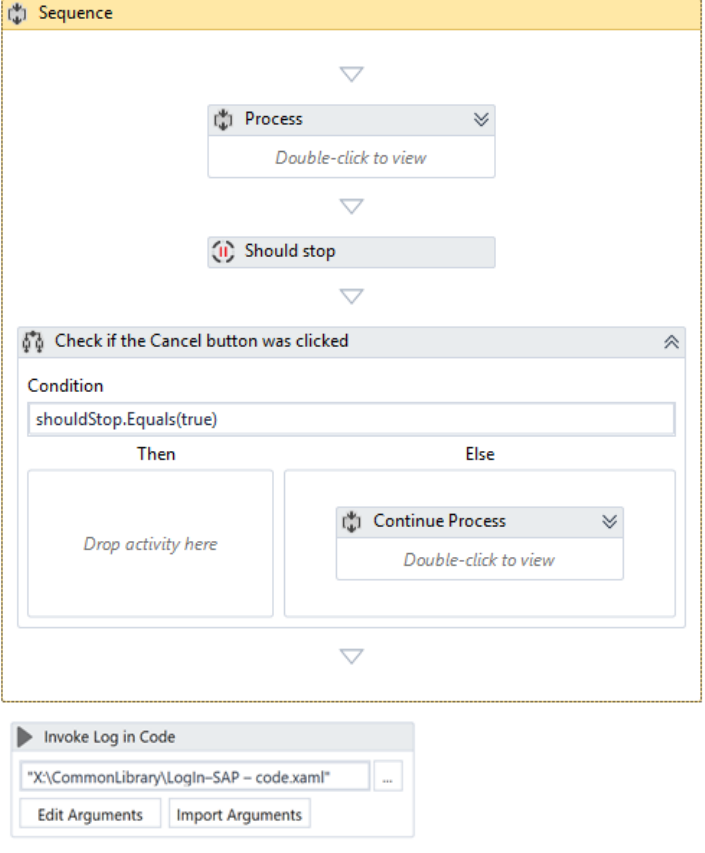Image resolution: width=705 pixels, height=853 pixels.
Task: Browse for workflow file with ellipsis button
Action: click(387, 777)
